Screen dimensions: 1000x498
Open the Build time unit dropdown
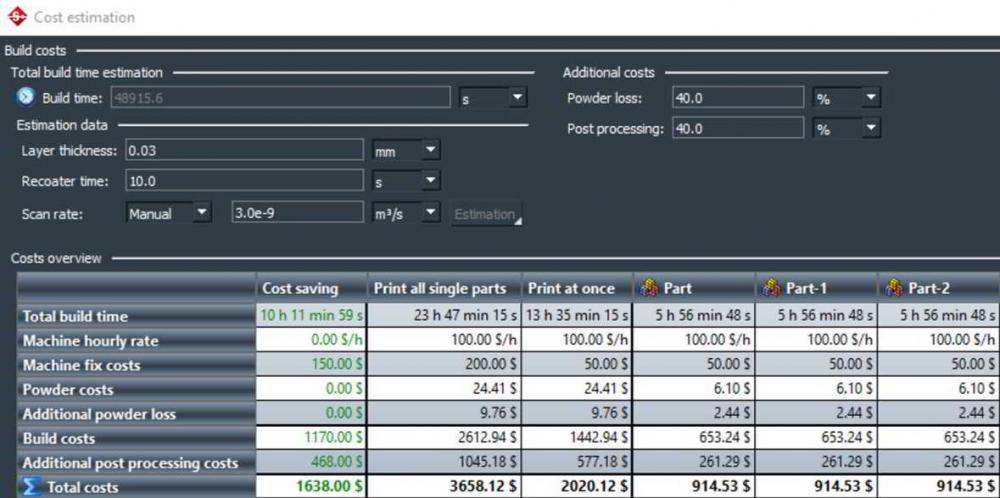517,98
